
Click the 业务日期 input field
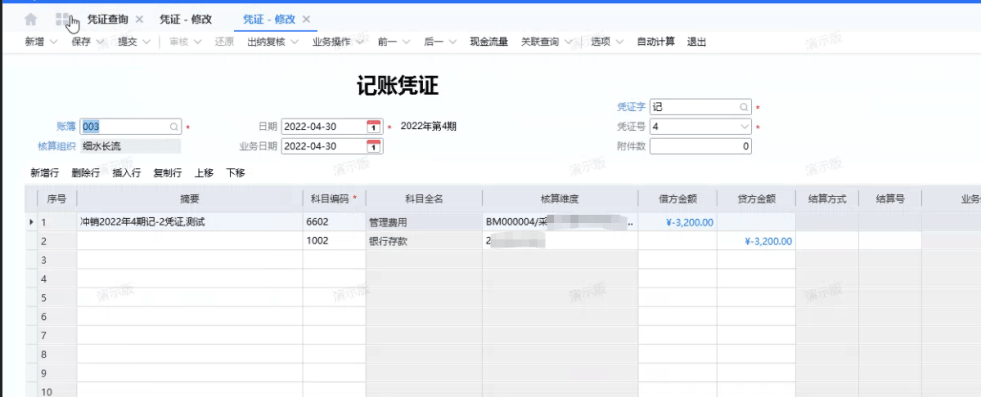point(332,146)
